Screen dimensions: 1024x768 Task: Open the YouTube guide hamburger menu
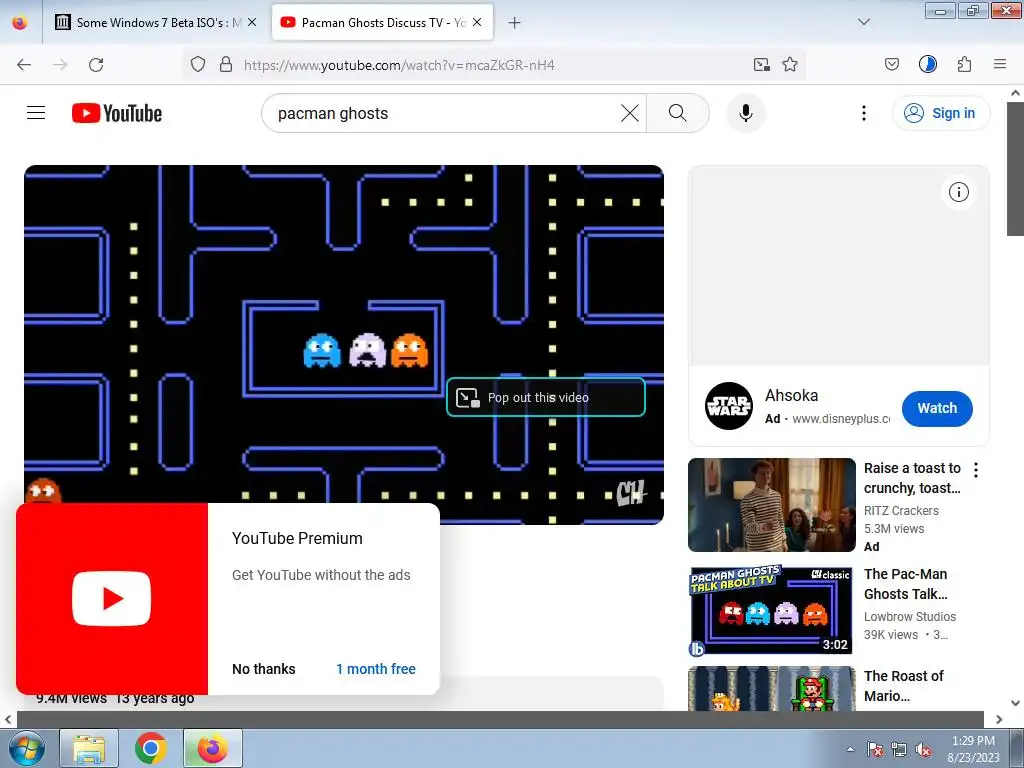(x=36, y=113)
